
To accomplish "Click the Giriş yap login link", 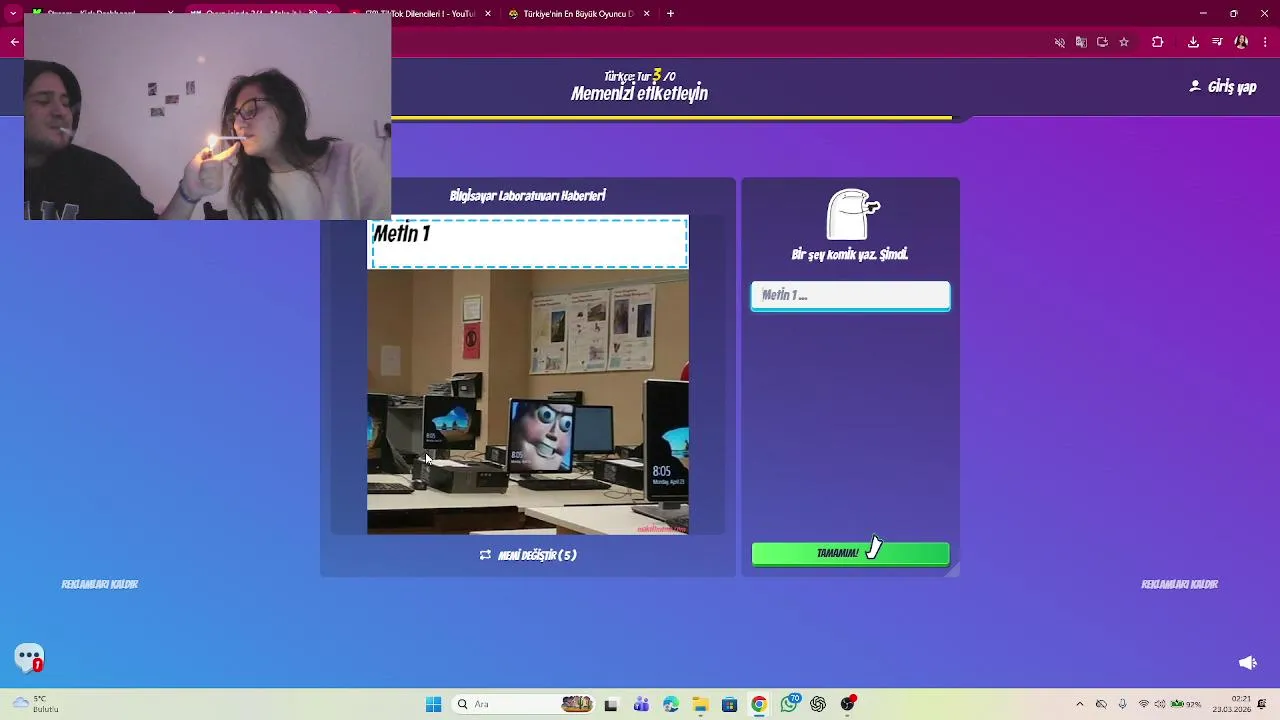I will click(1223, 87).
